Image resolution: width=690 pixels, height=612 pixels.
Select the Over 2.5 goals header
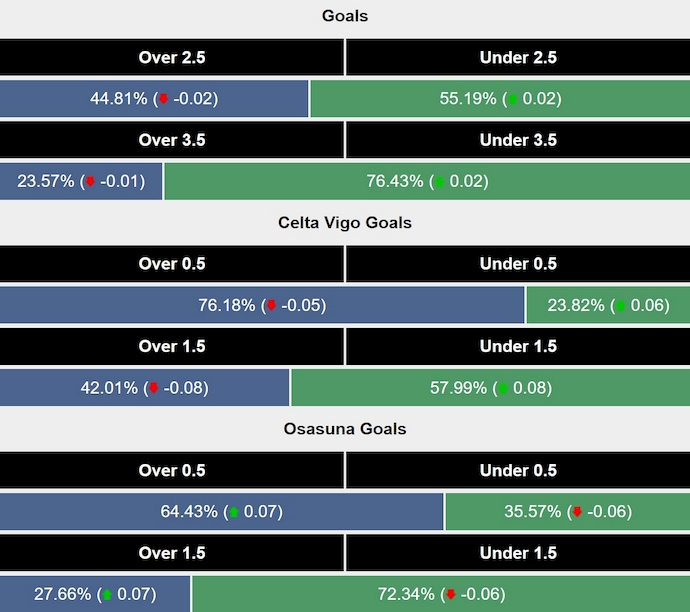coord(172,58)
